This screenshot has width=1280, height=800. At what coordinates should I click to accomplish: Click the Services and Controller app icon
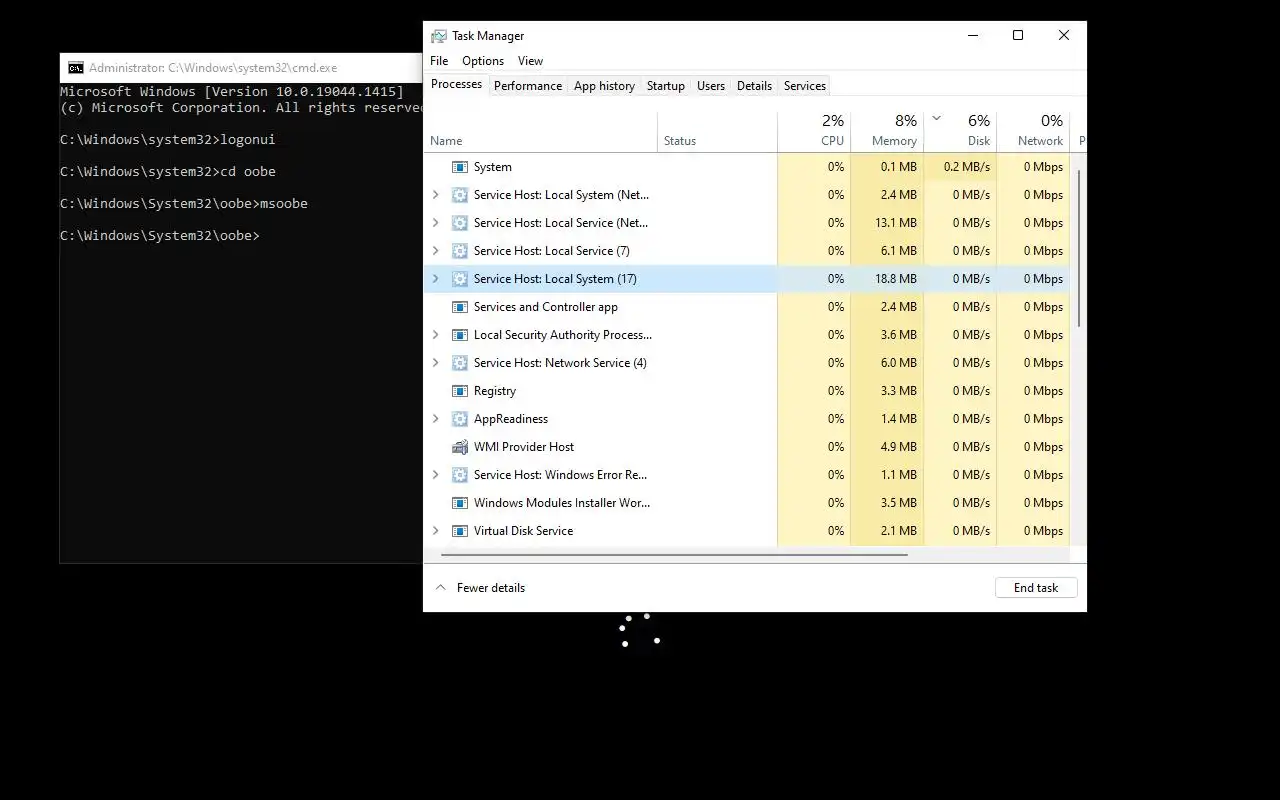(460, 307)
